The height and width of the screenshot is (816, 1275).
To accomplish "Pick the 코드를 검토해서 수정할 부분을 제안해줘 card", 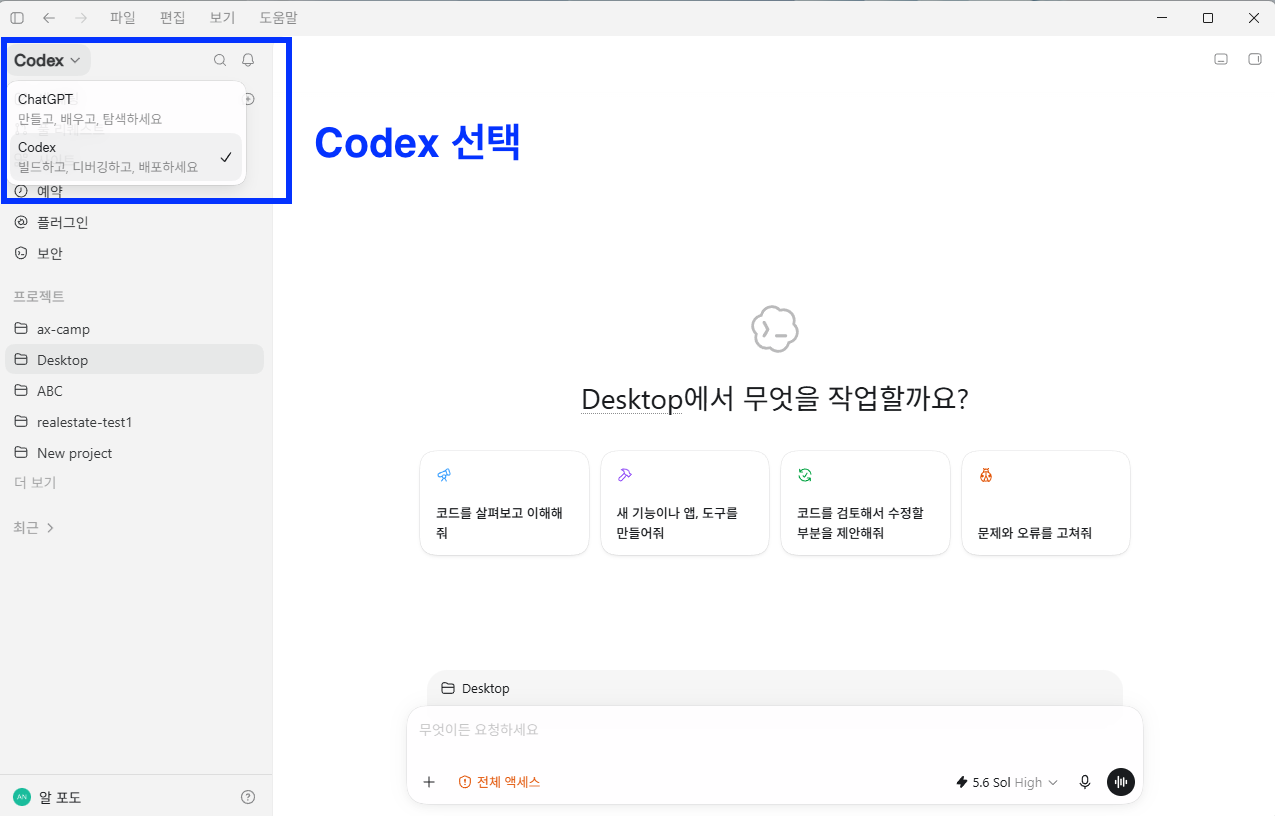I will coord(865,503).
